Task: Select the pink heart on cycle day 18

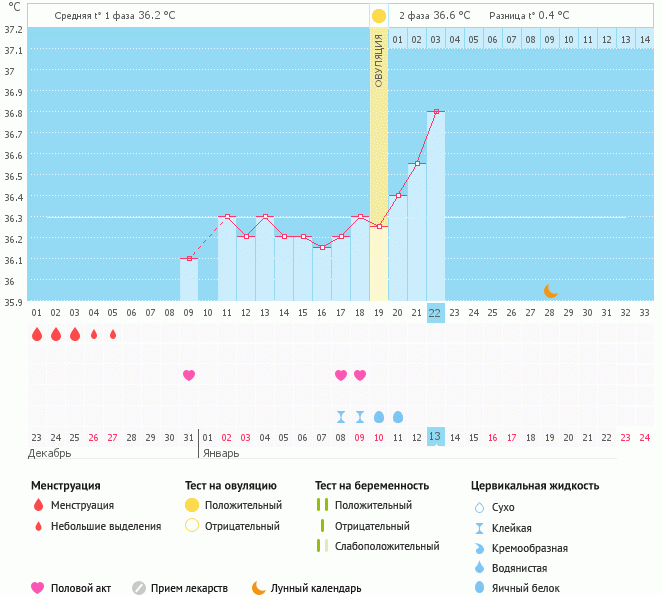Action: 360,375
